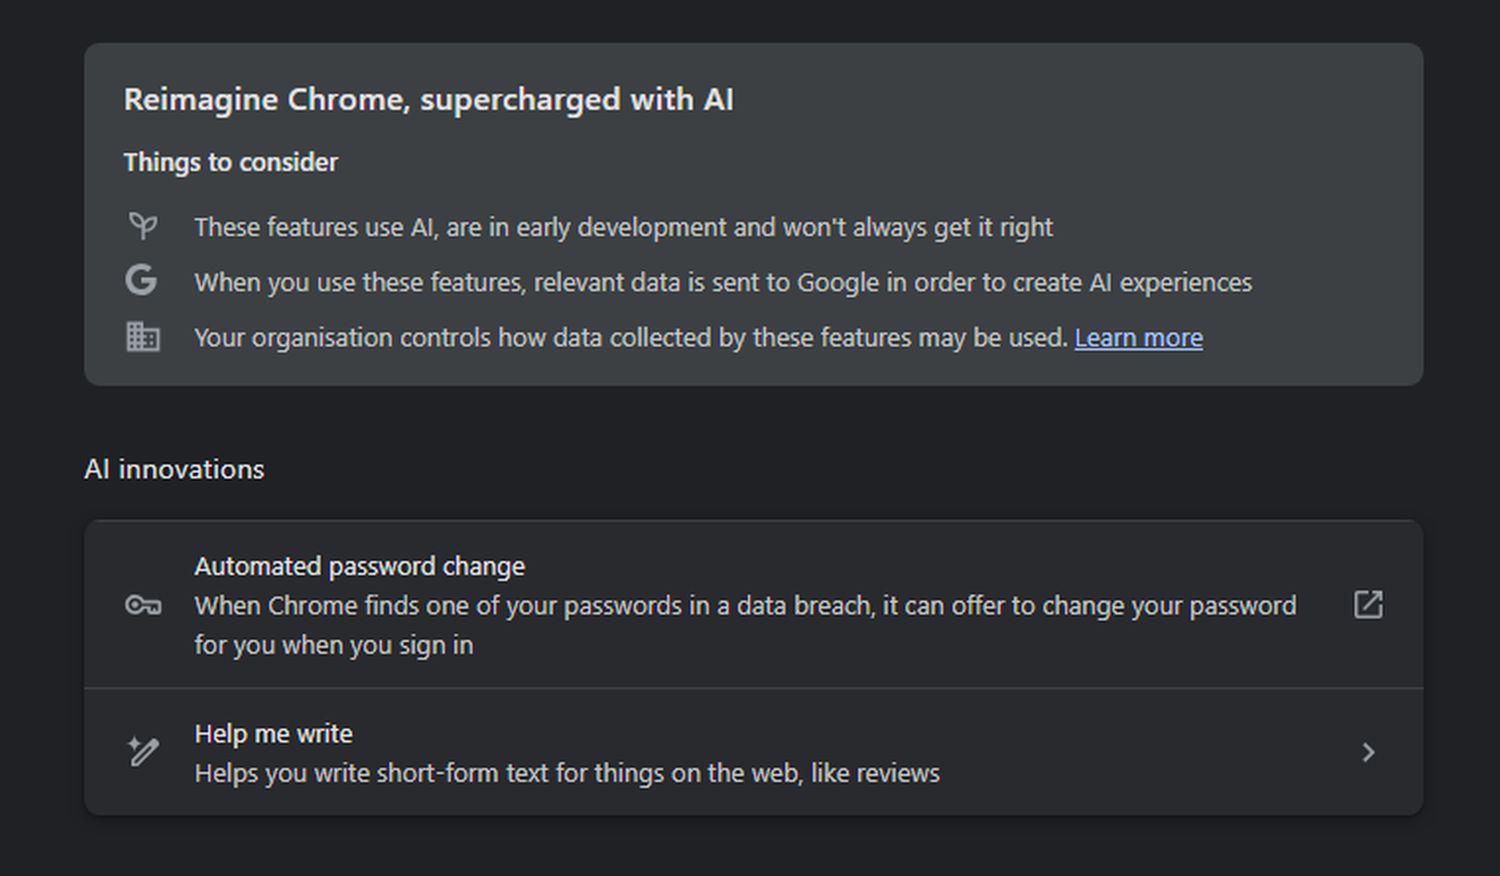Click the 'Helps you write short-form text' description
This screenshot has width=1500, height=876.
[x=566, y=773]
